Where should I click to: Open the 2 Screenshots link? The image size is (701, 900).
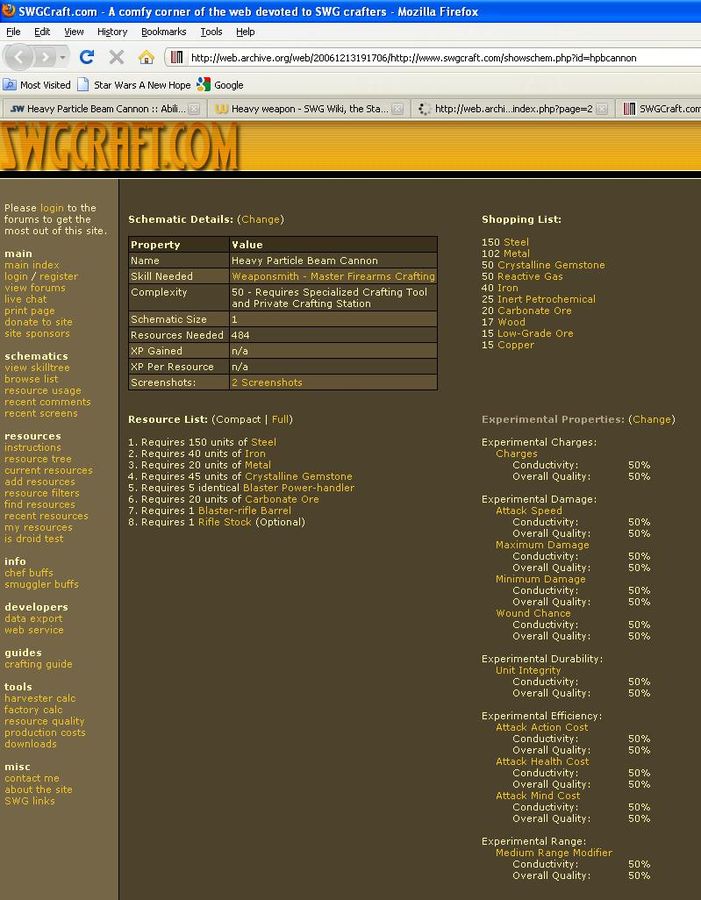click(266, 382)
